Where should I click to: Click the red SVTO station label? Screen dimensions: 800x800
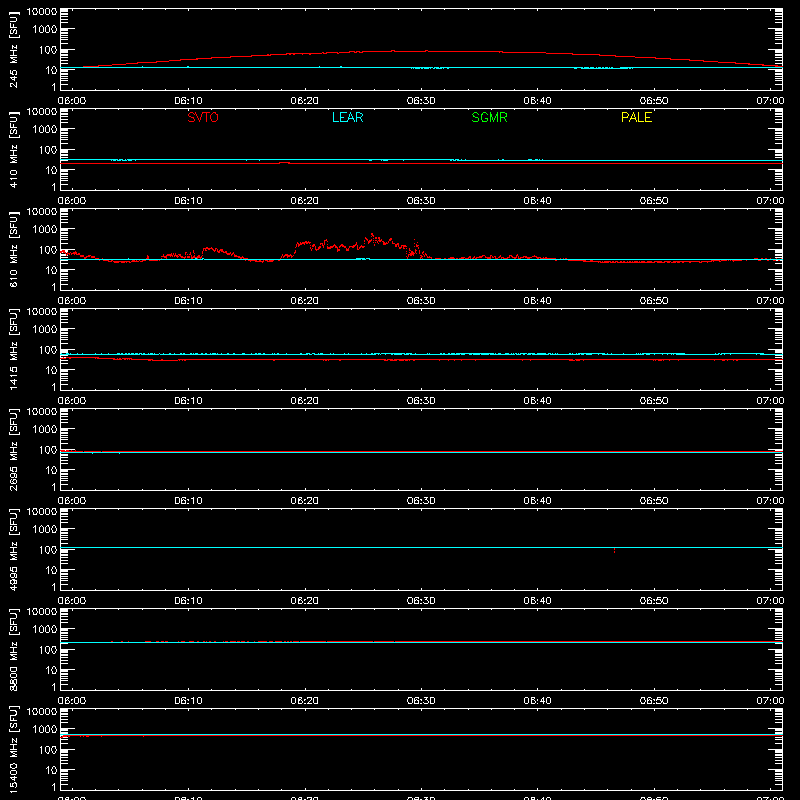(203, 117)
